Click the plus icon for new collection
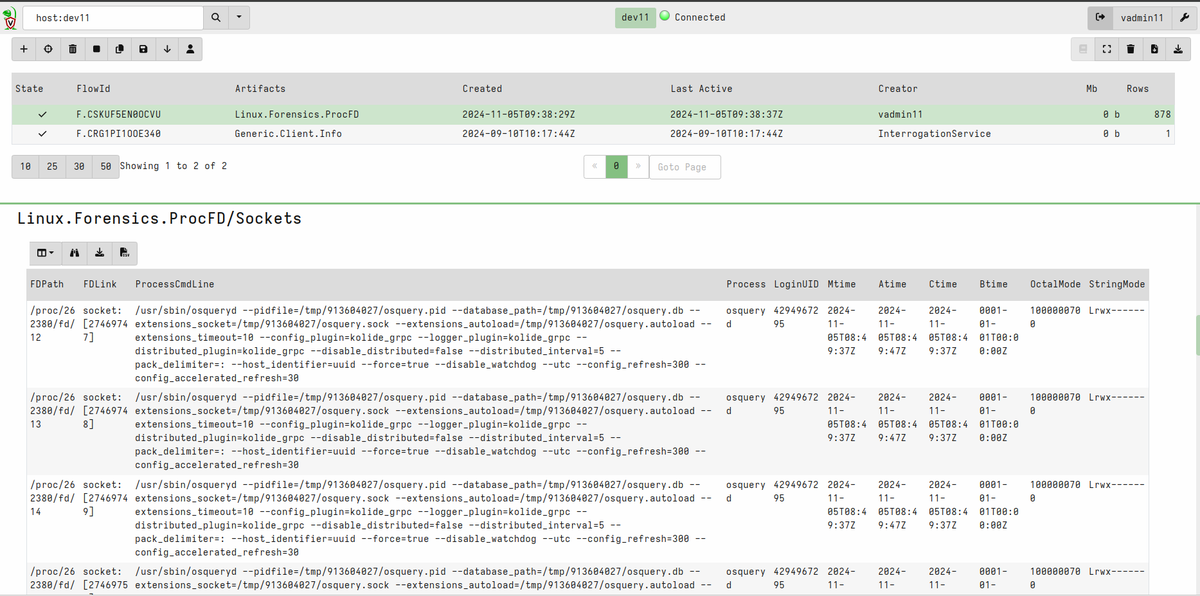 24,48
